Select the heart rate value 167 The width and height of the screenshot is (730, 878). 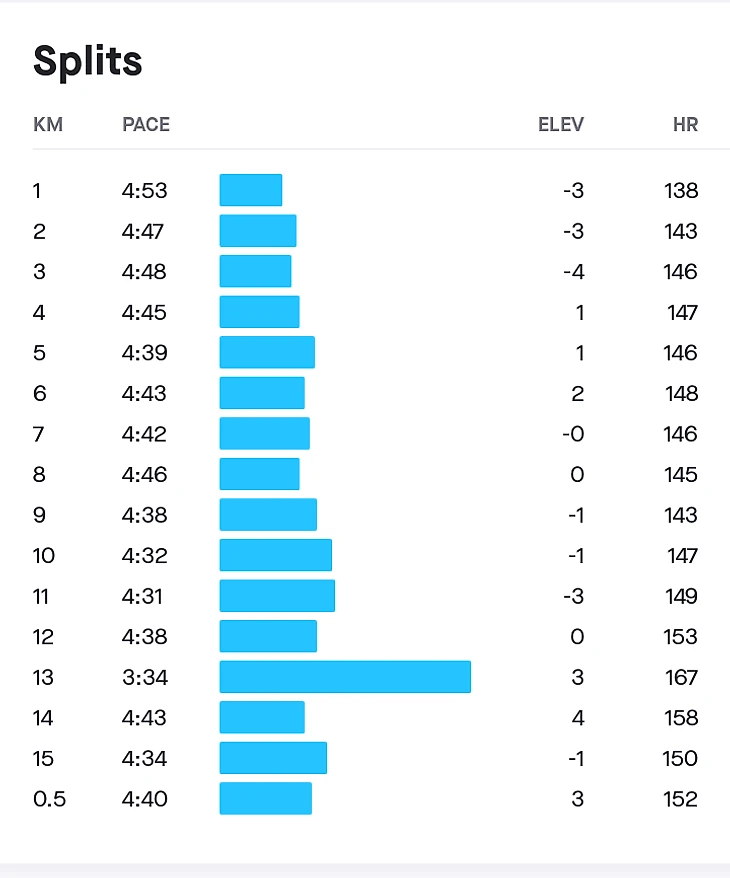681,678
